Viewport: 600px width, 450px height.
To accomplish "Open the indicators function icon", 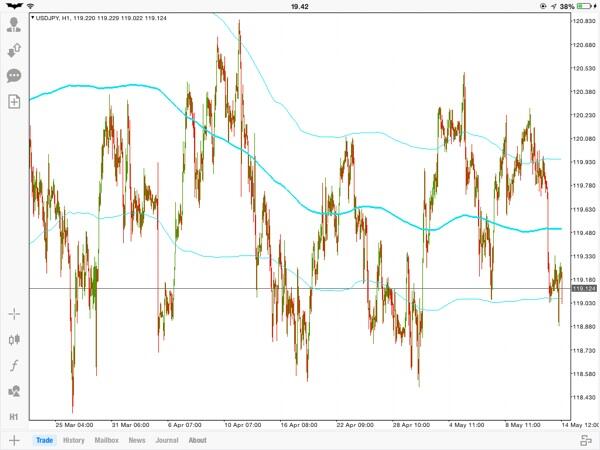I will [x=14, y=365].
